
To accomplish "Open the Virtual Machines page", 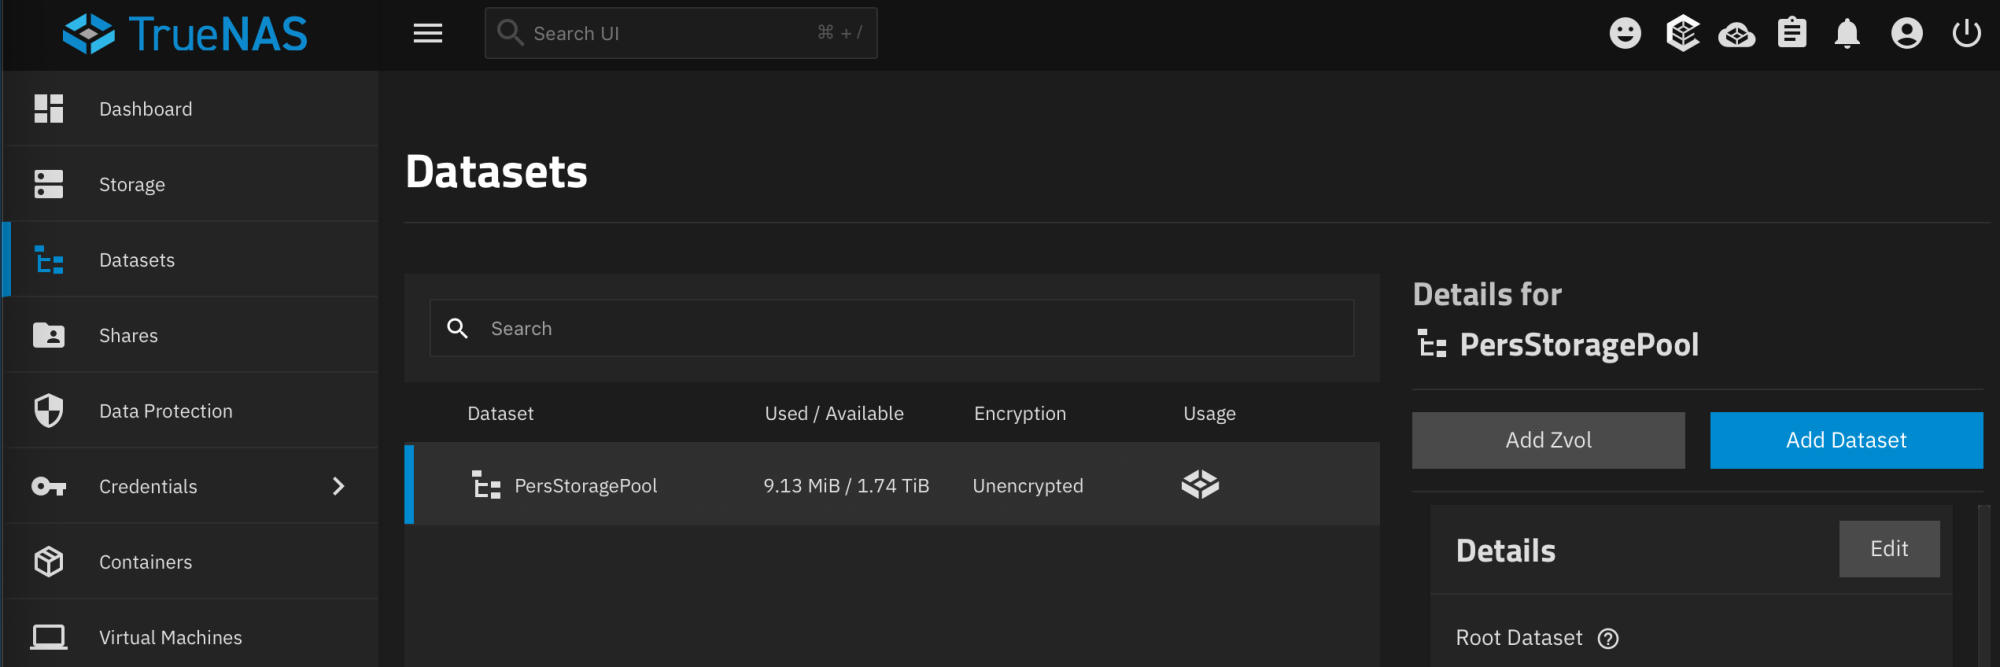I will 170,637.
